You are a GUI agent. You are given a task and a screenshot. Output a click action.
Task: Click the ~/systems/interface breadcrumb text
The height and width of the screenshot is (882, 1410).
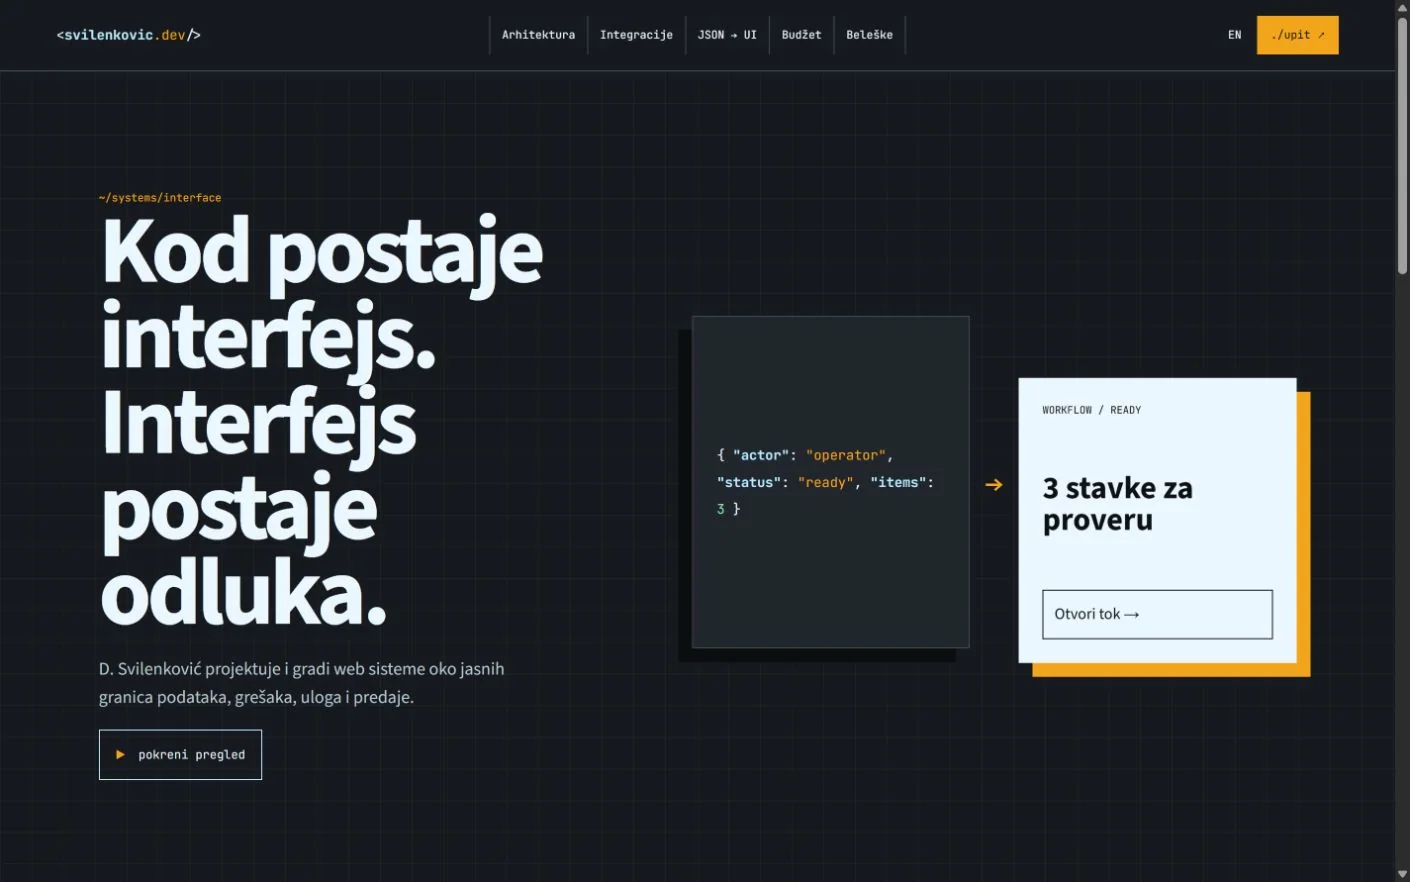click(x=160, y=198)
